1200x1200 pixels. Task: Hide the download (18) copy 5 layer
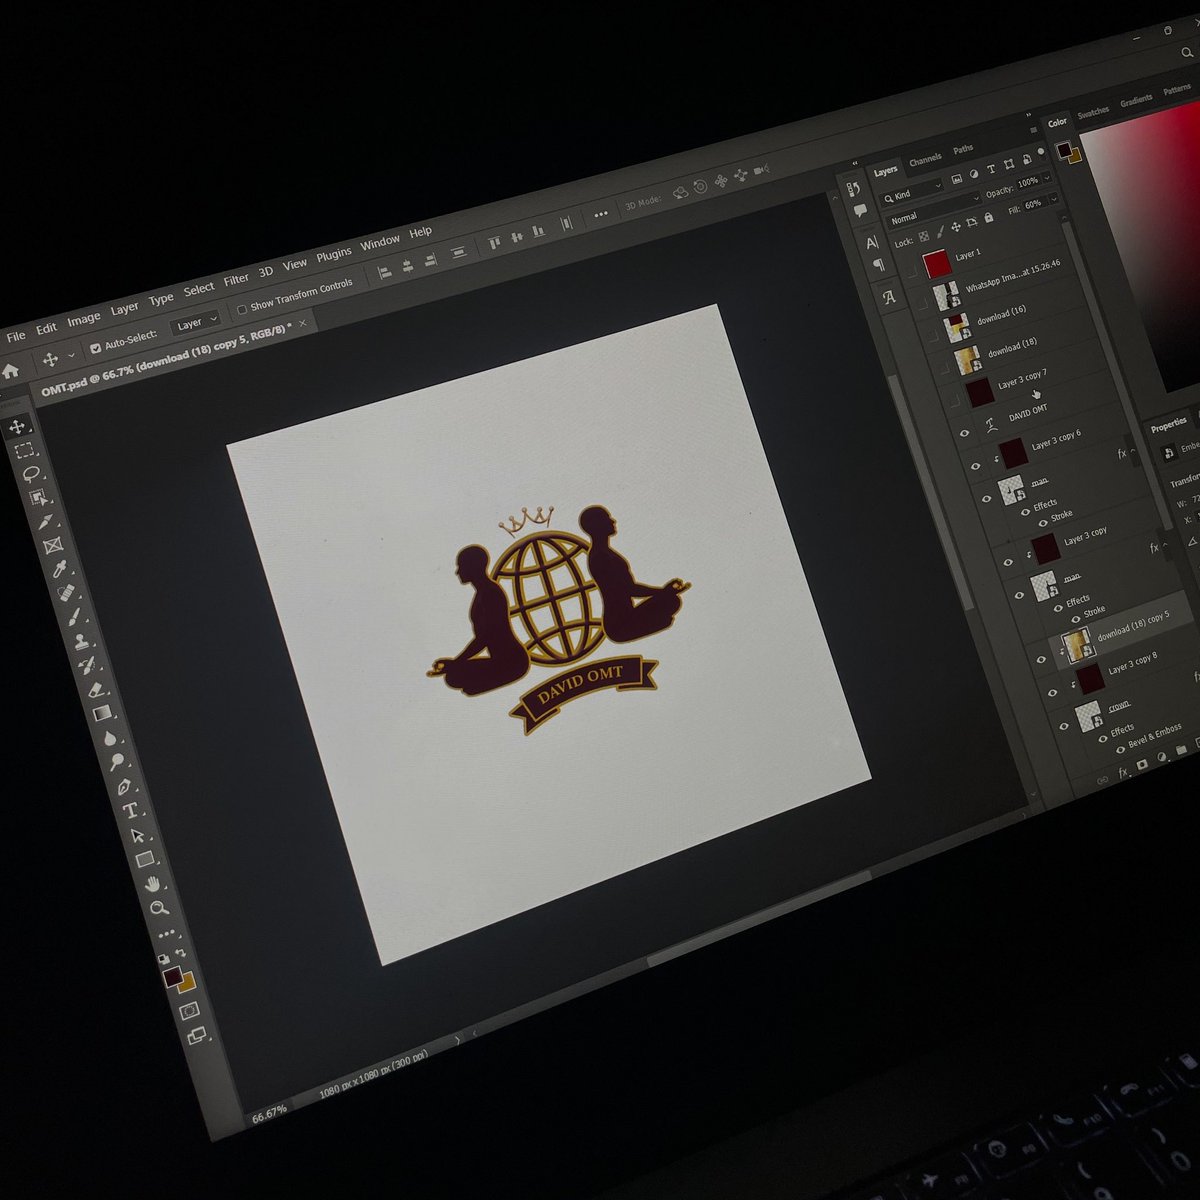(1041, 660)
